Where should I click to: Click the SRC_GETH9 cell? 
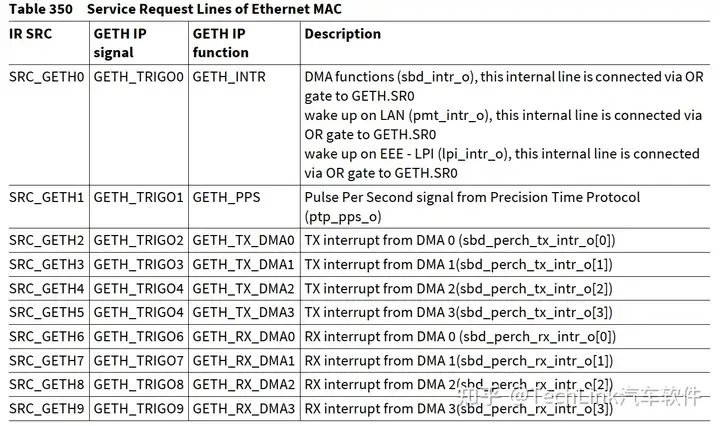(x=47, y=408)
